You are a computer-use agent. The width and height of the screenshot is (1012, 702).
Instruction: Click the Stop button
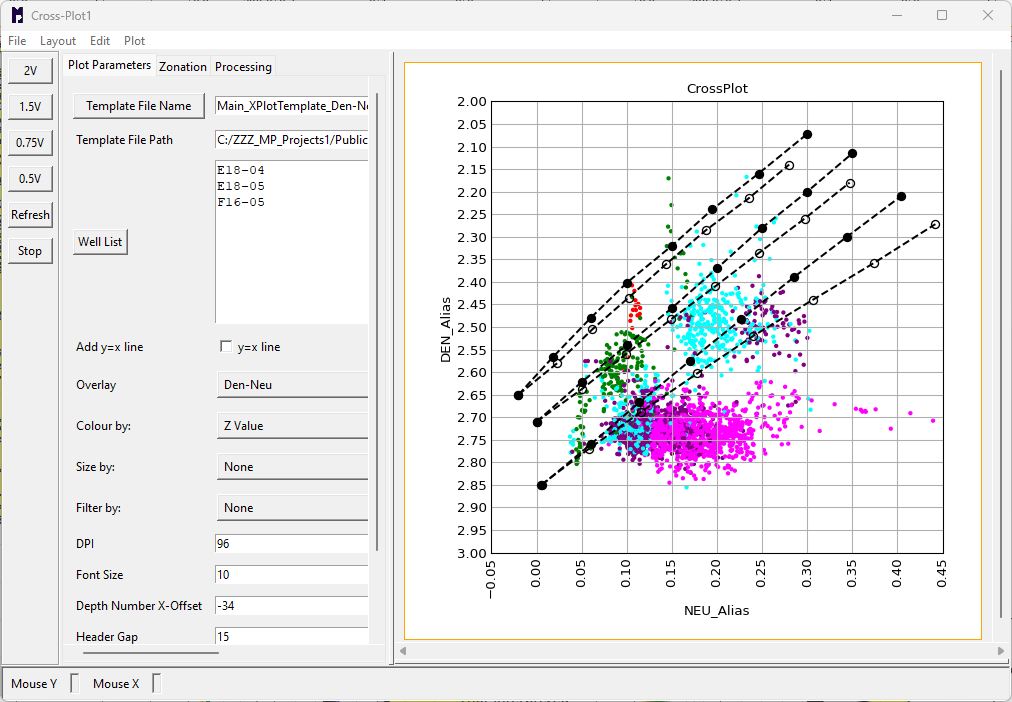pos(30,251)
